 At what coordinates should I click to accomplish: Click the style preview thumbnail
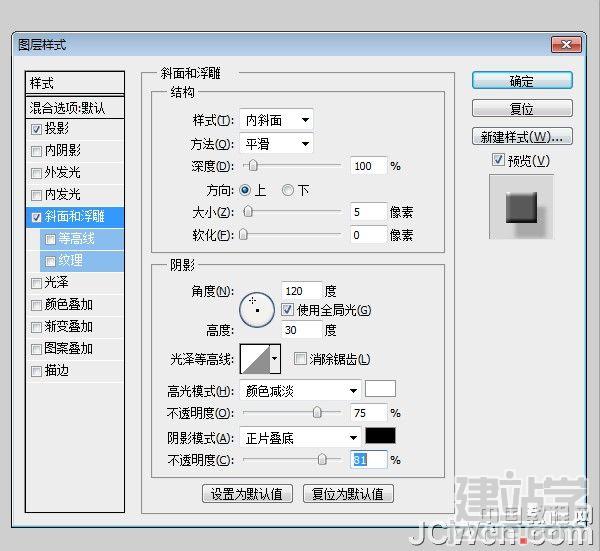click(x=521, y=207)
